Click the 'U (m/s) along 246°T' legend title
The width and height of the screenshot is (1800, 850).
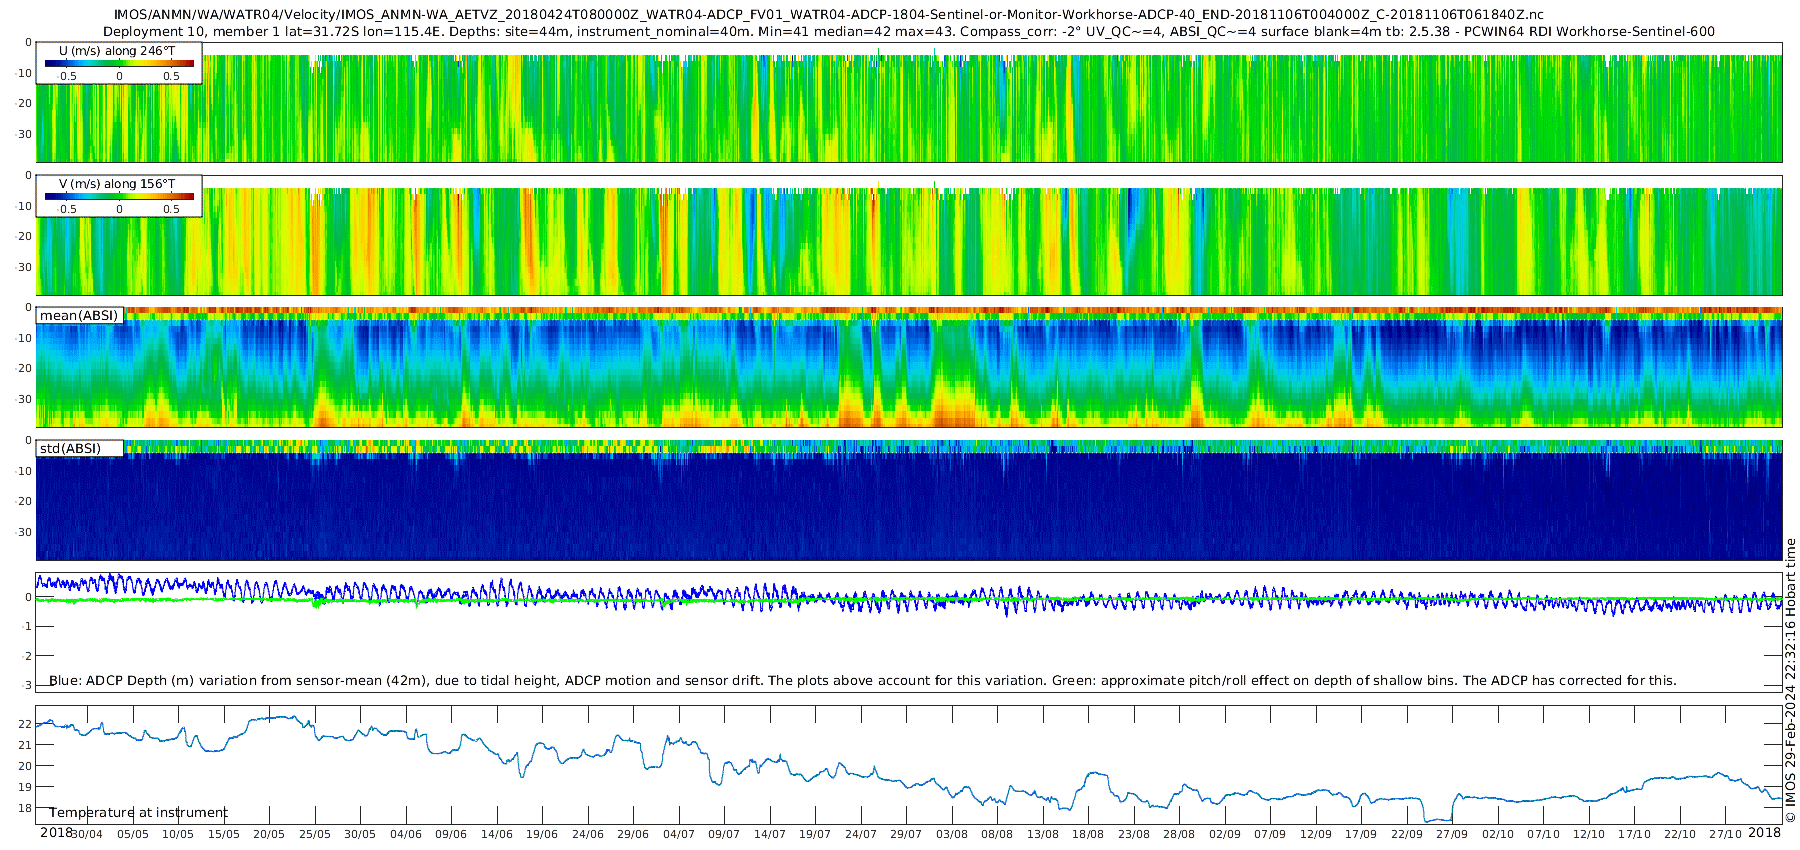pos(117,51)
